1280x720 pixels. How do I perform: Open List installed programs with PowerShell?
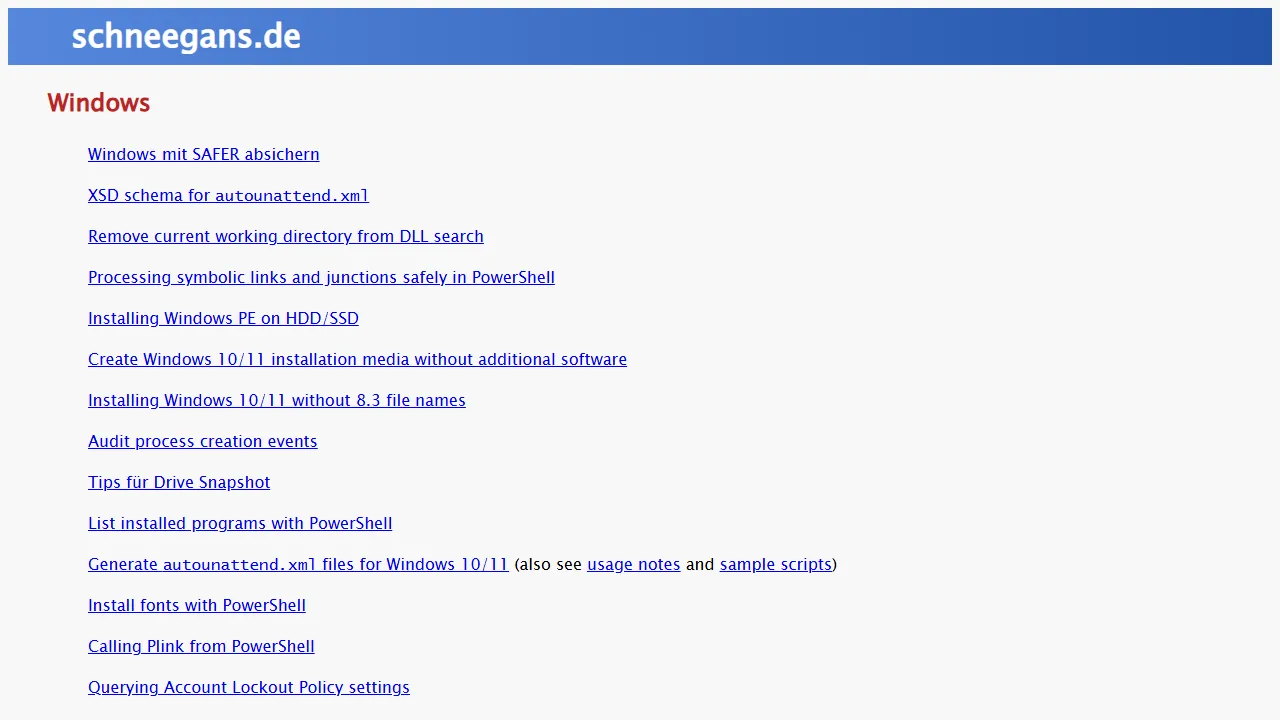point(240,523)
